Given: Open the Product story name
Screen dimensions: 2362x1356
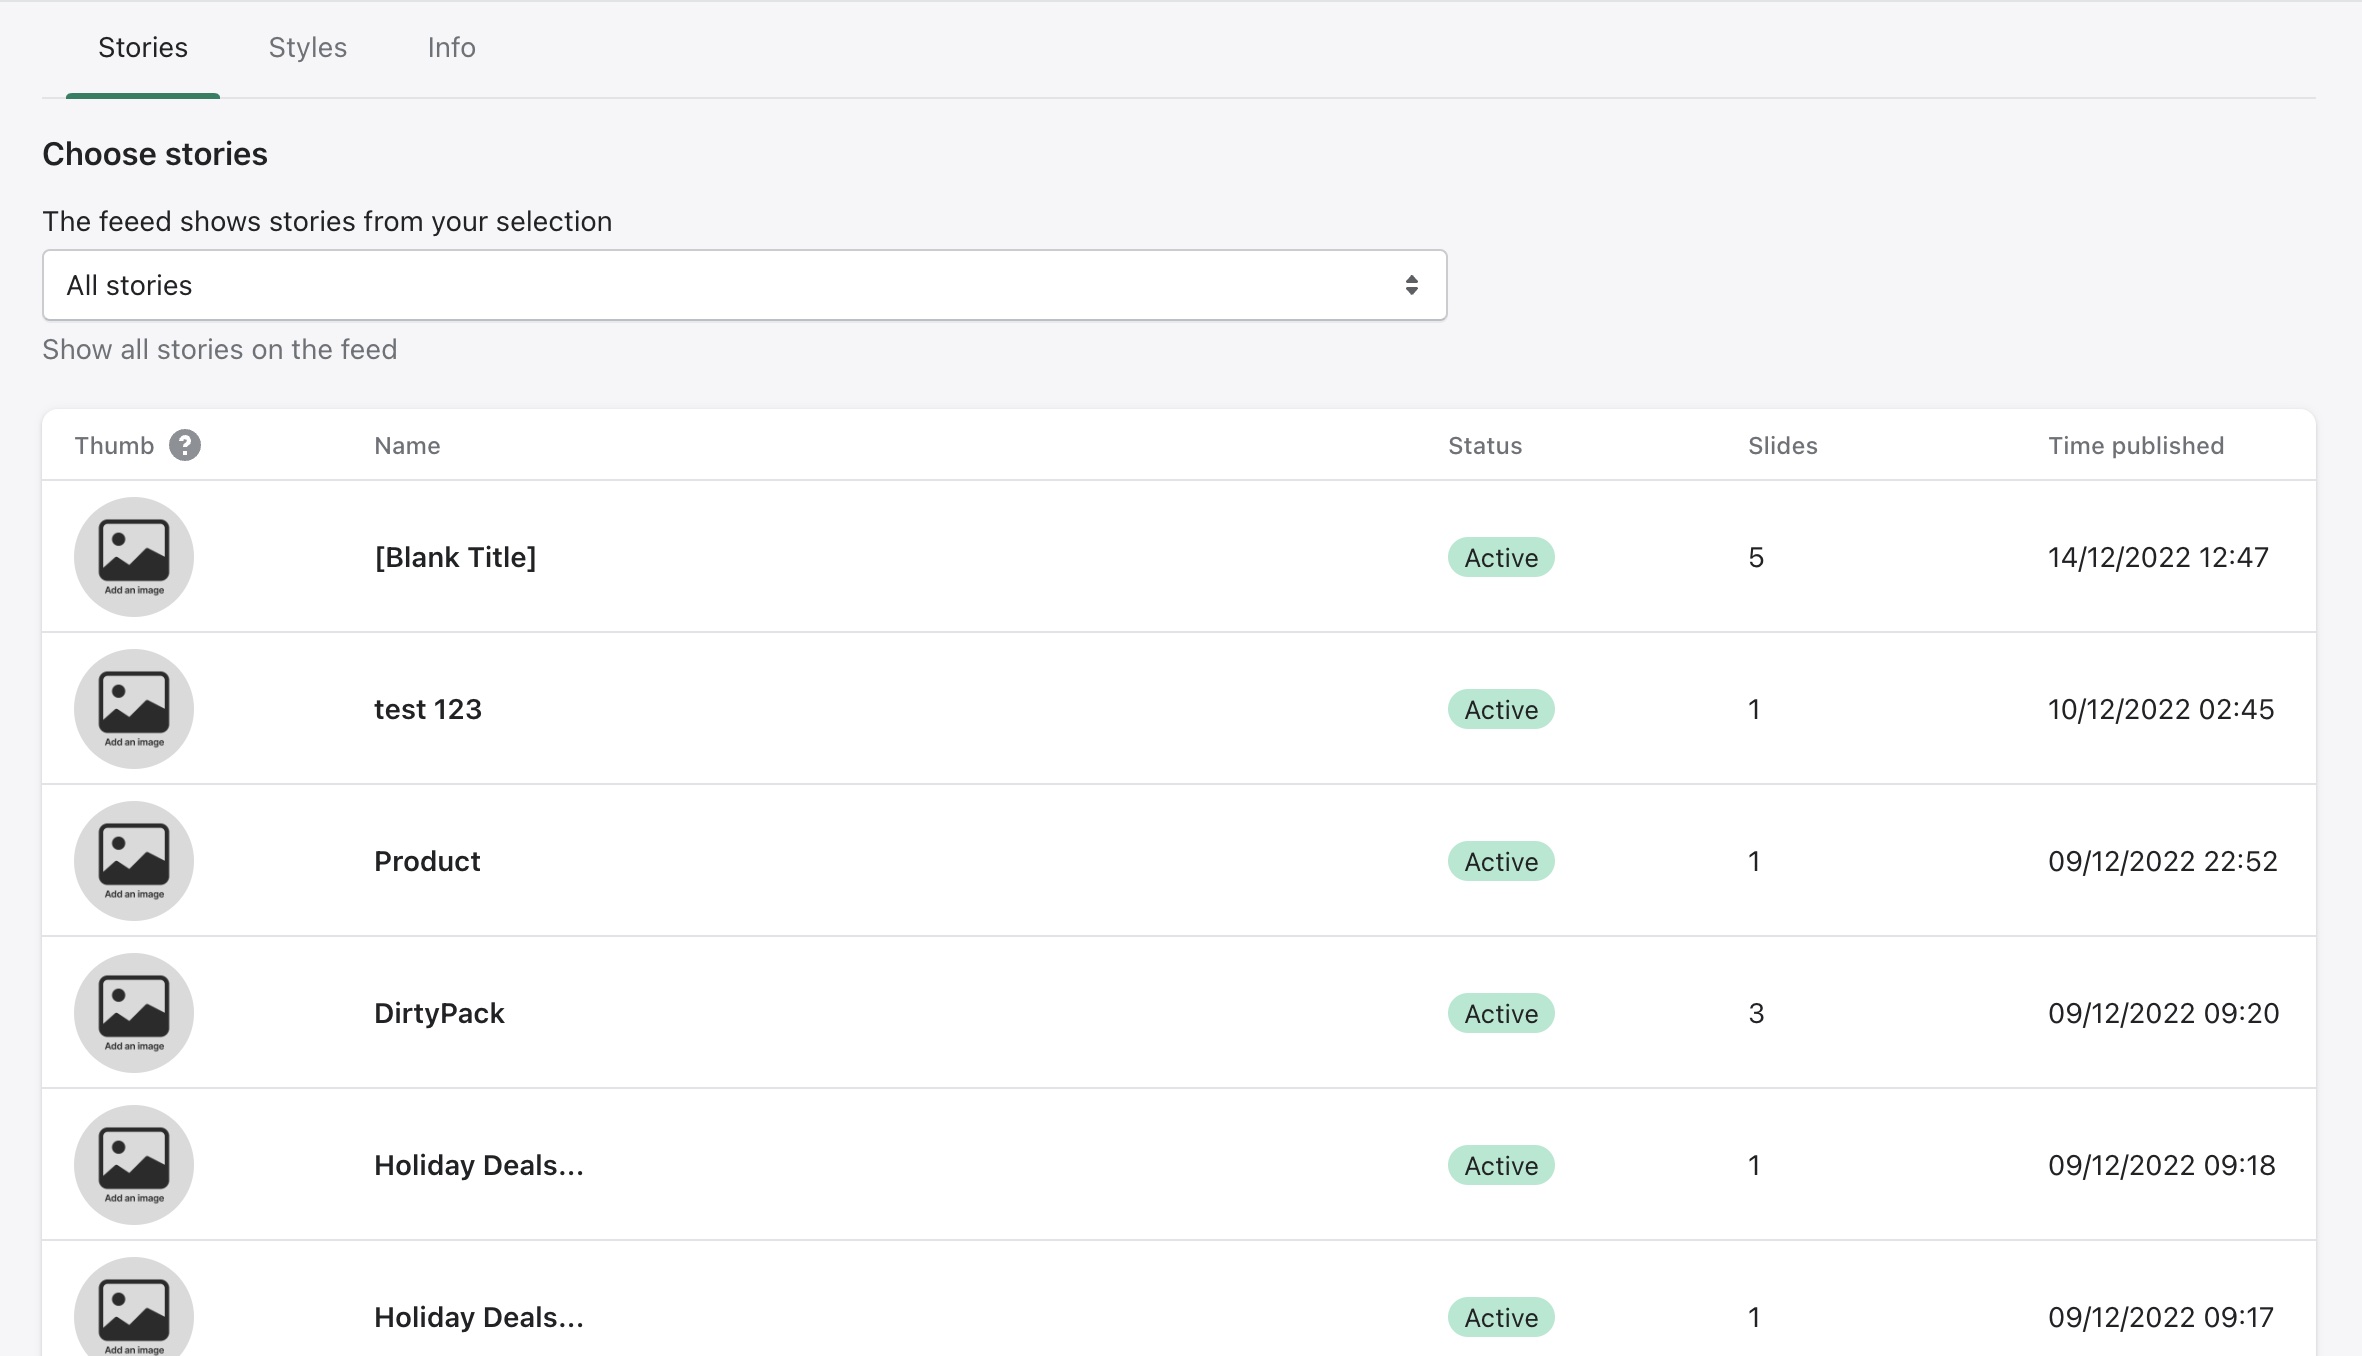Looking at the screenshot, I should point(427,861).
